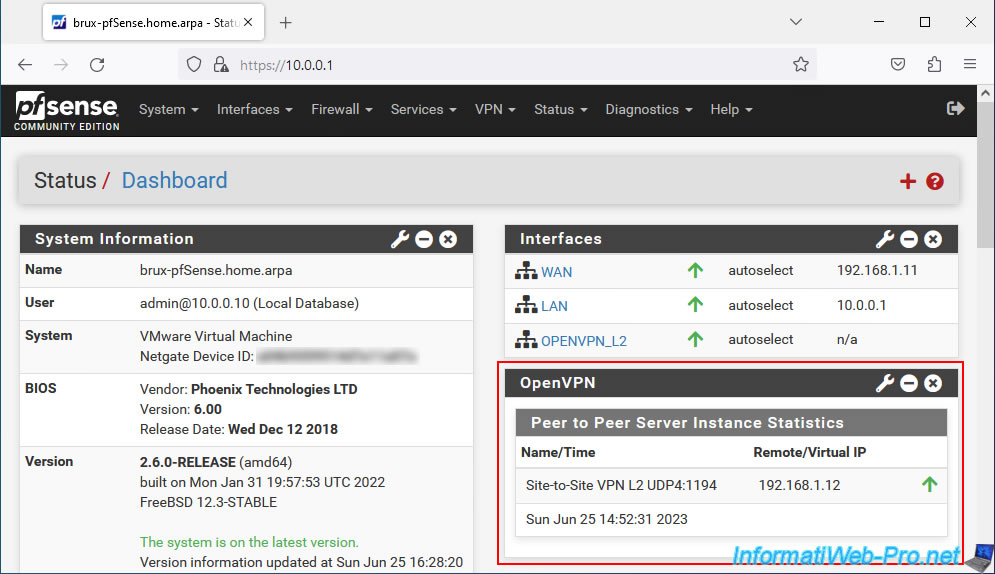Click the logout icon in navbar
Screen dimensions: 995x574
pyautogui.click(x=955, y=108)
